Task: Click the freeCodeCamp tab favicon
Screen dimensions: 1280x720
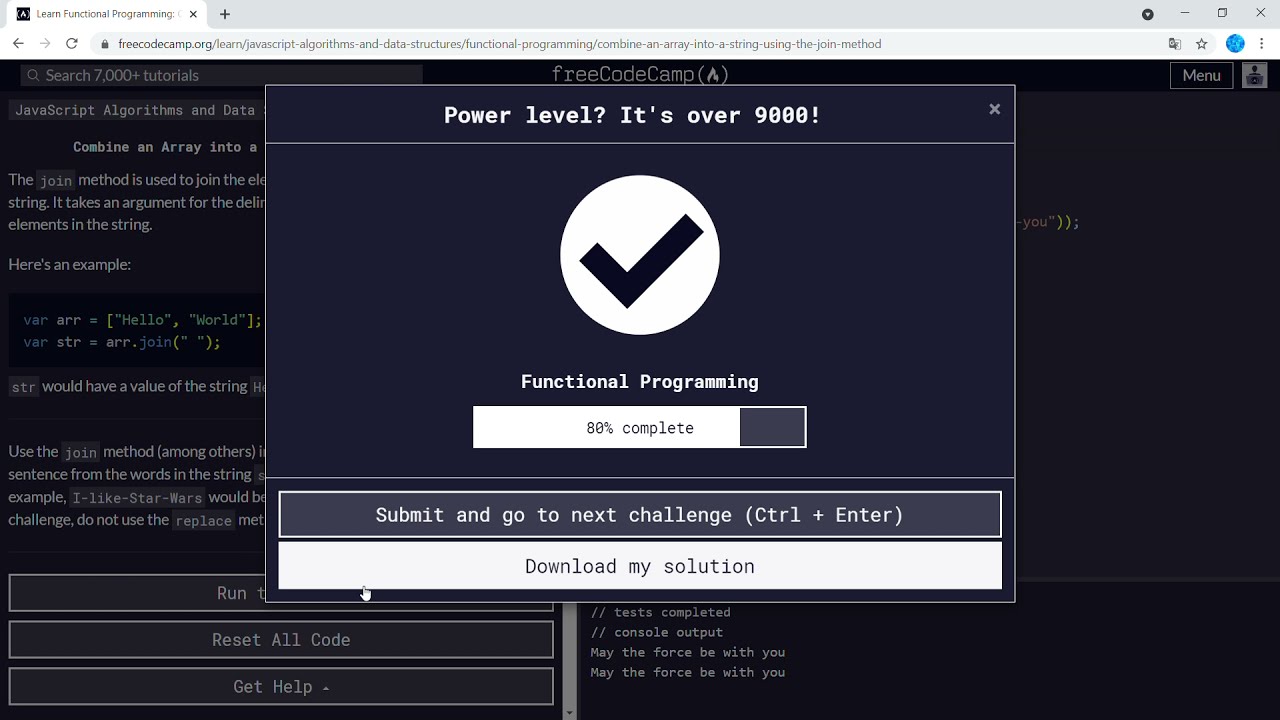Action: 23,14
